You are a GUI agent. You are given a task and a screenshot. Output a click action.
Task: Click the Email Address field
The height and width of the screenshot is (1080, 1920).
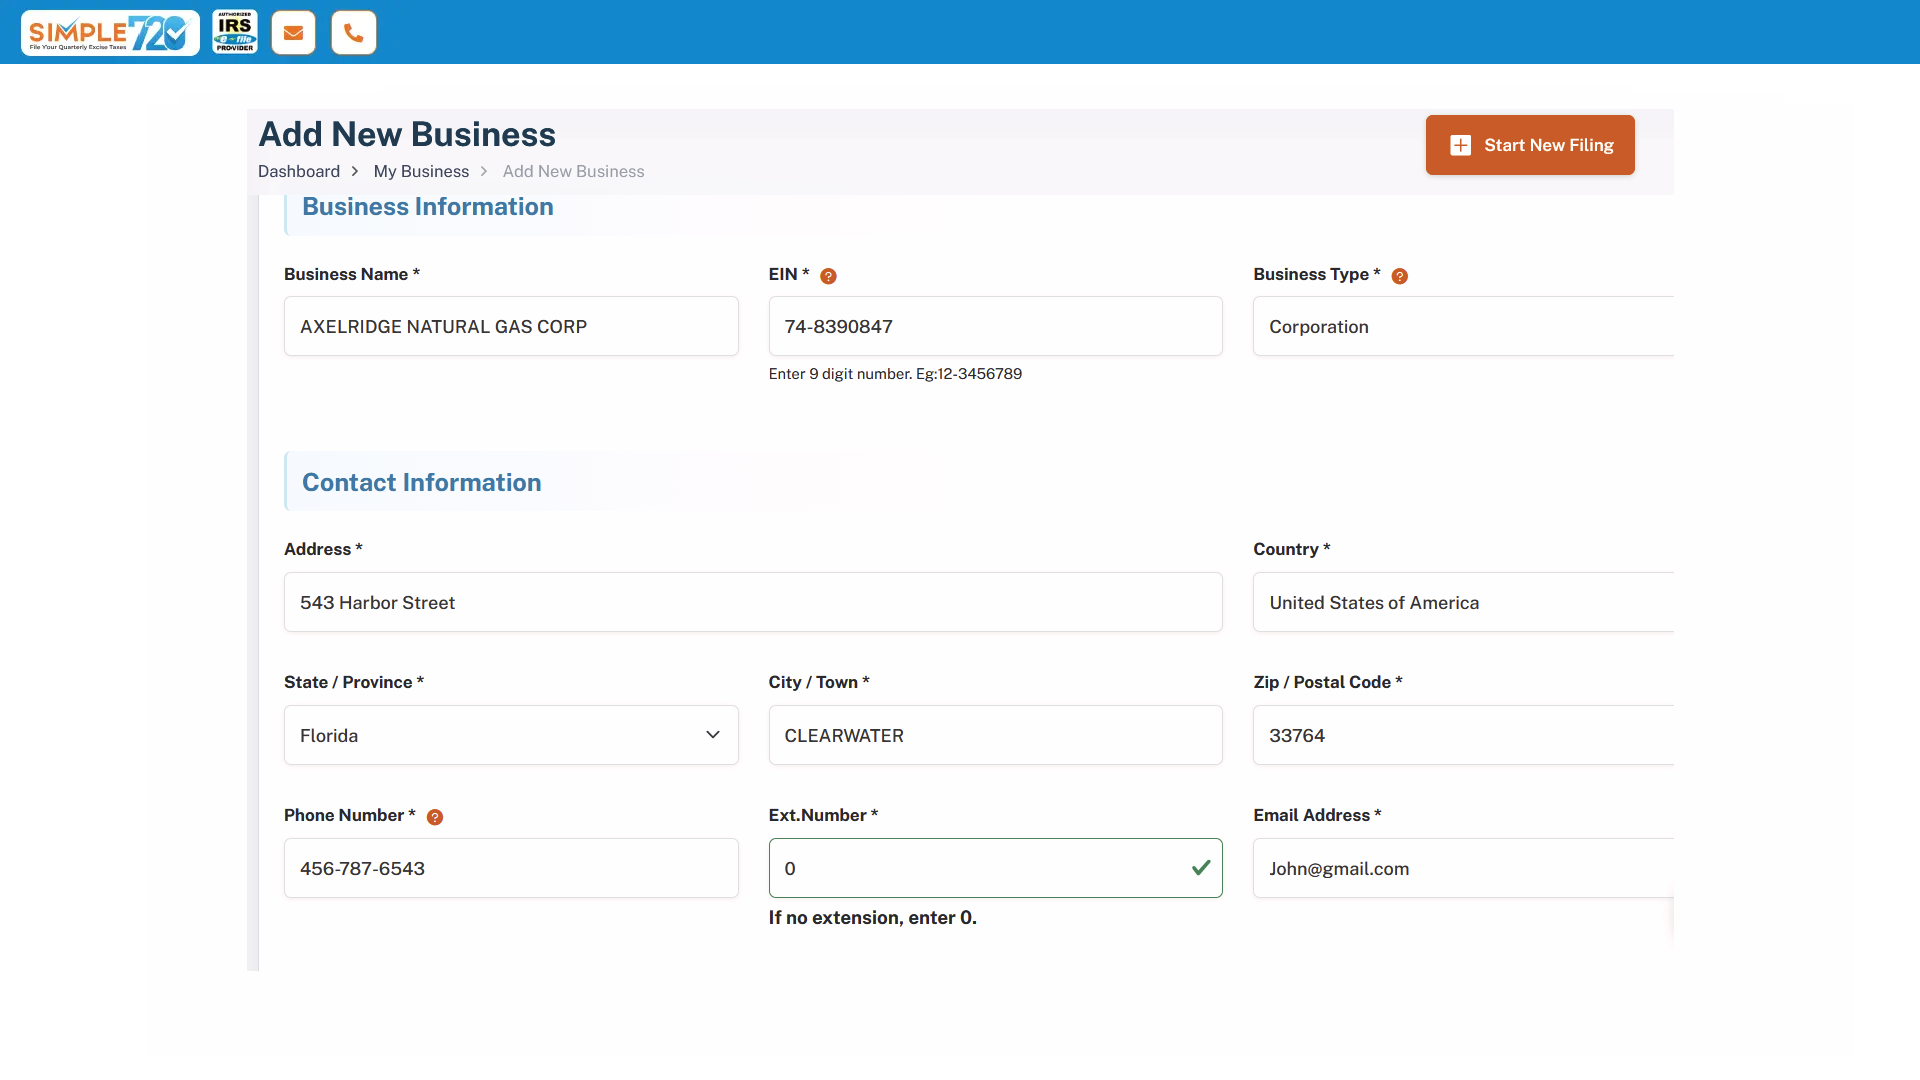coord(1463,868)
